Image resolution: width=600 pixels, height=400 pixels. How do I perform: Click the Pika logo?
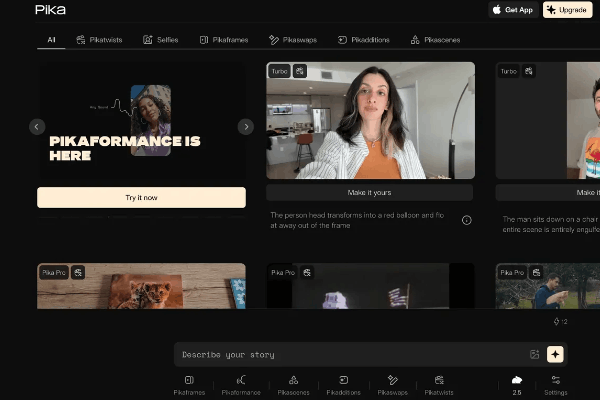(x=50, y=10)
